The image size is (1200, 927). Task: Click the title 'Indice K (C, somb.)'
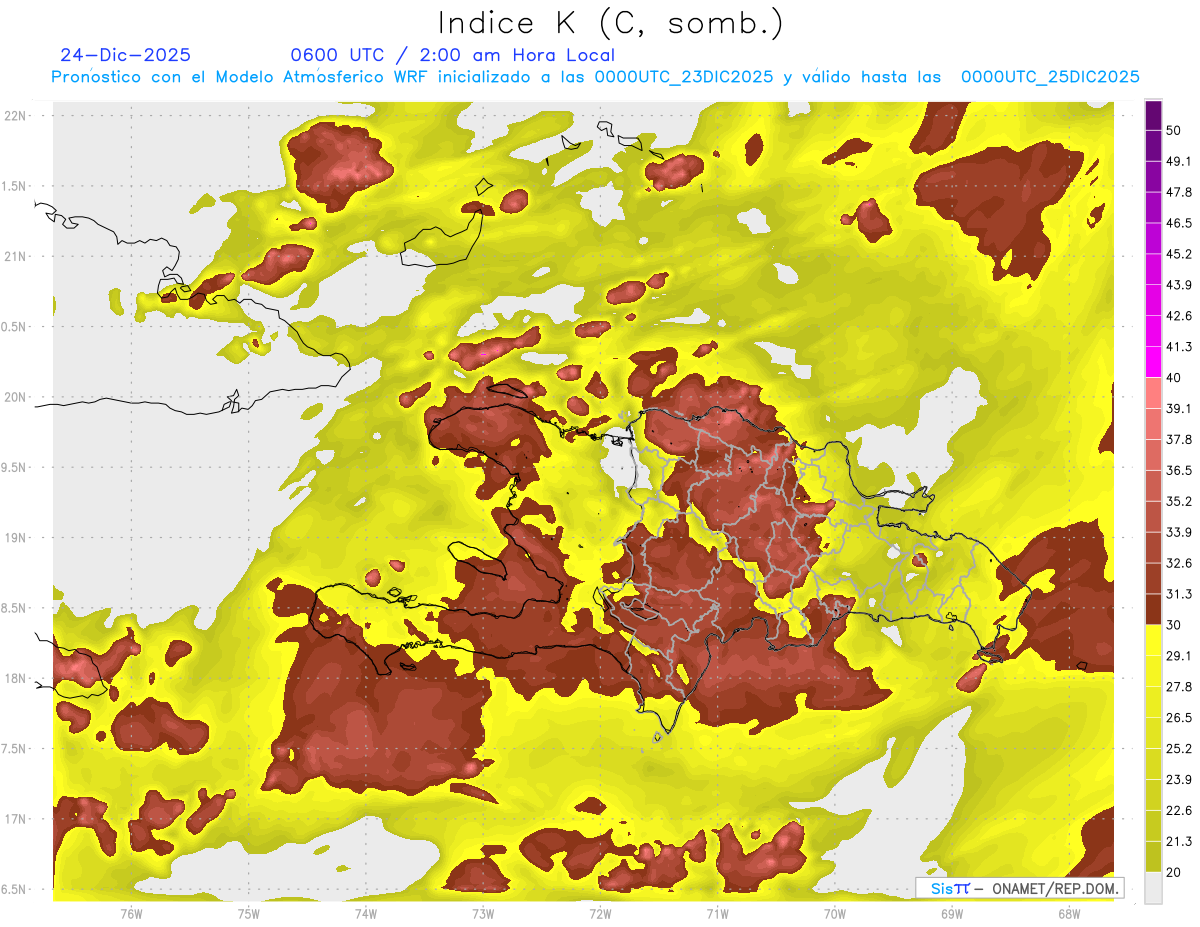[610, 23]
